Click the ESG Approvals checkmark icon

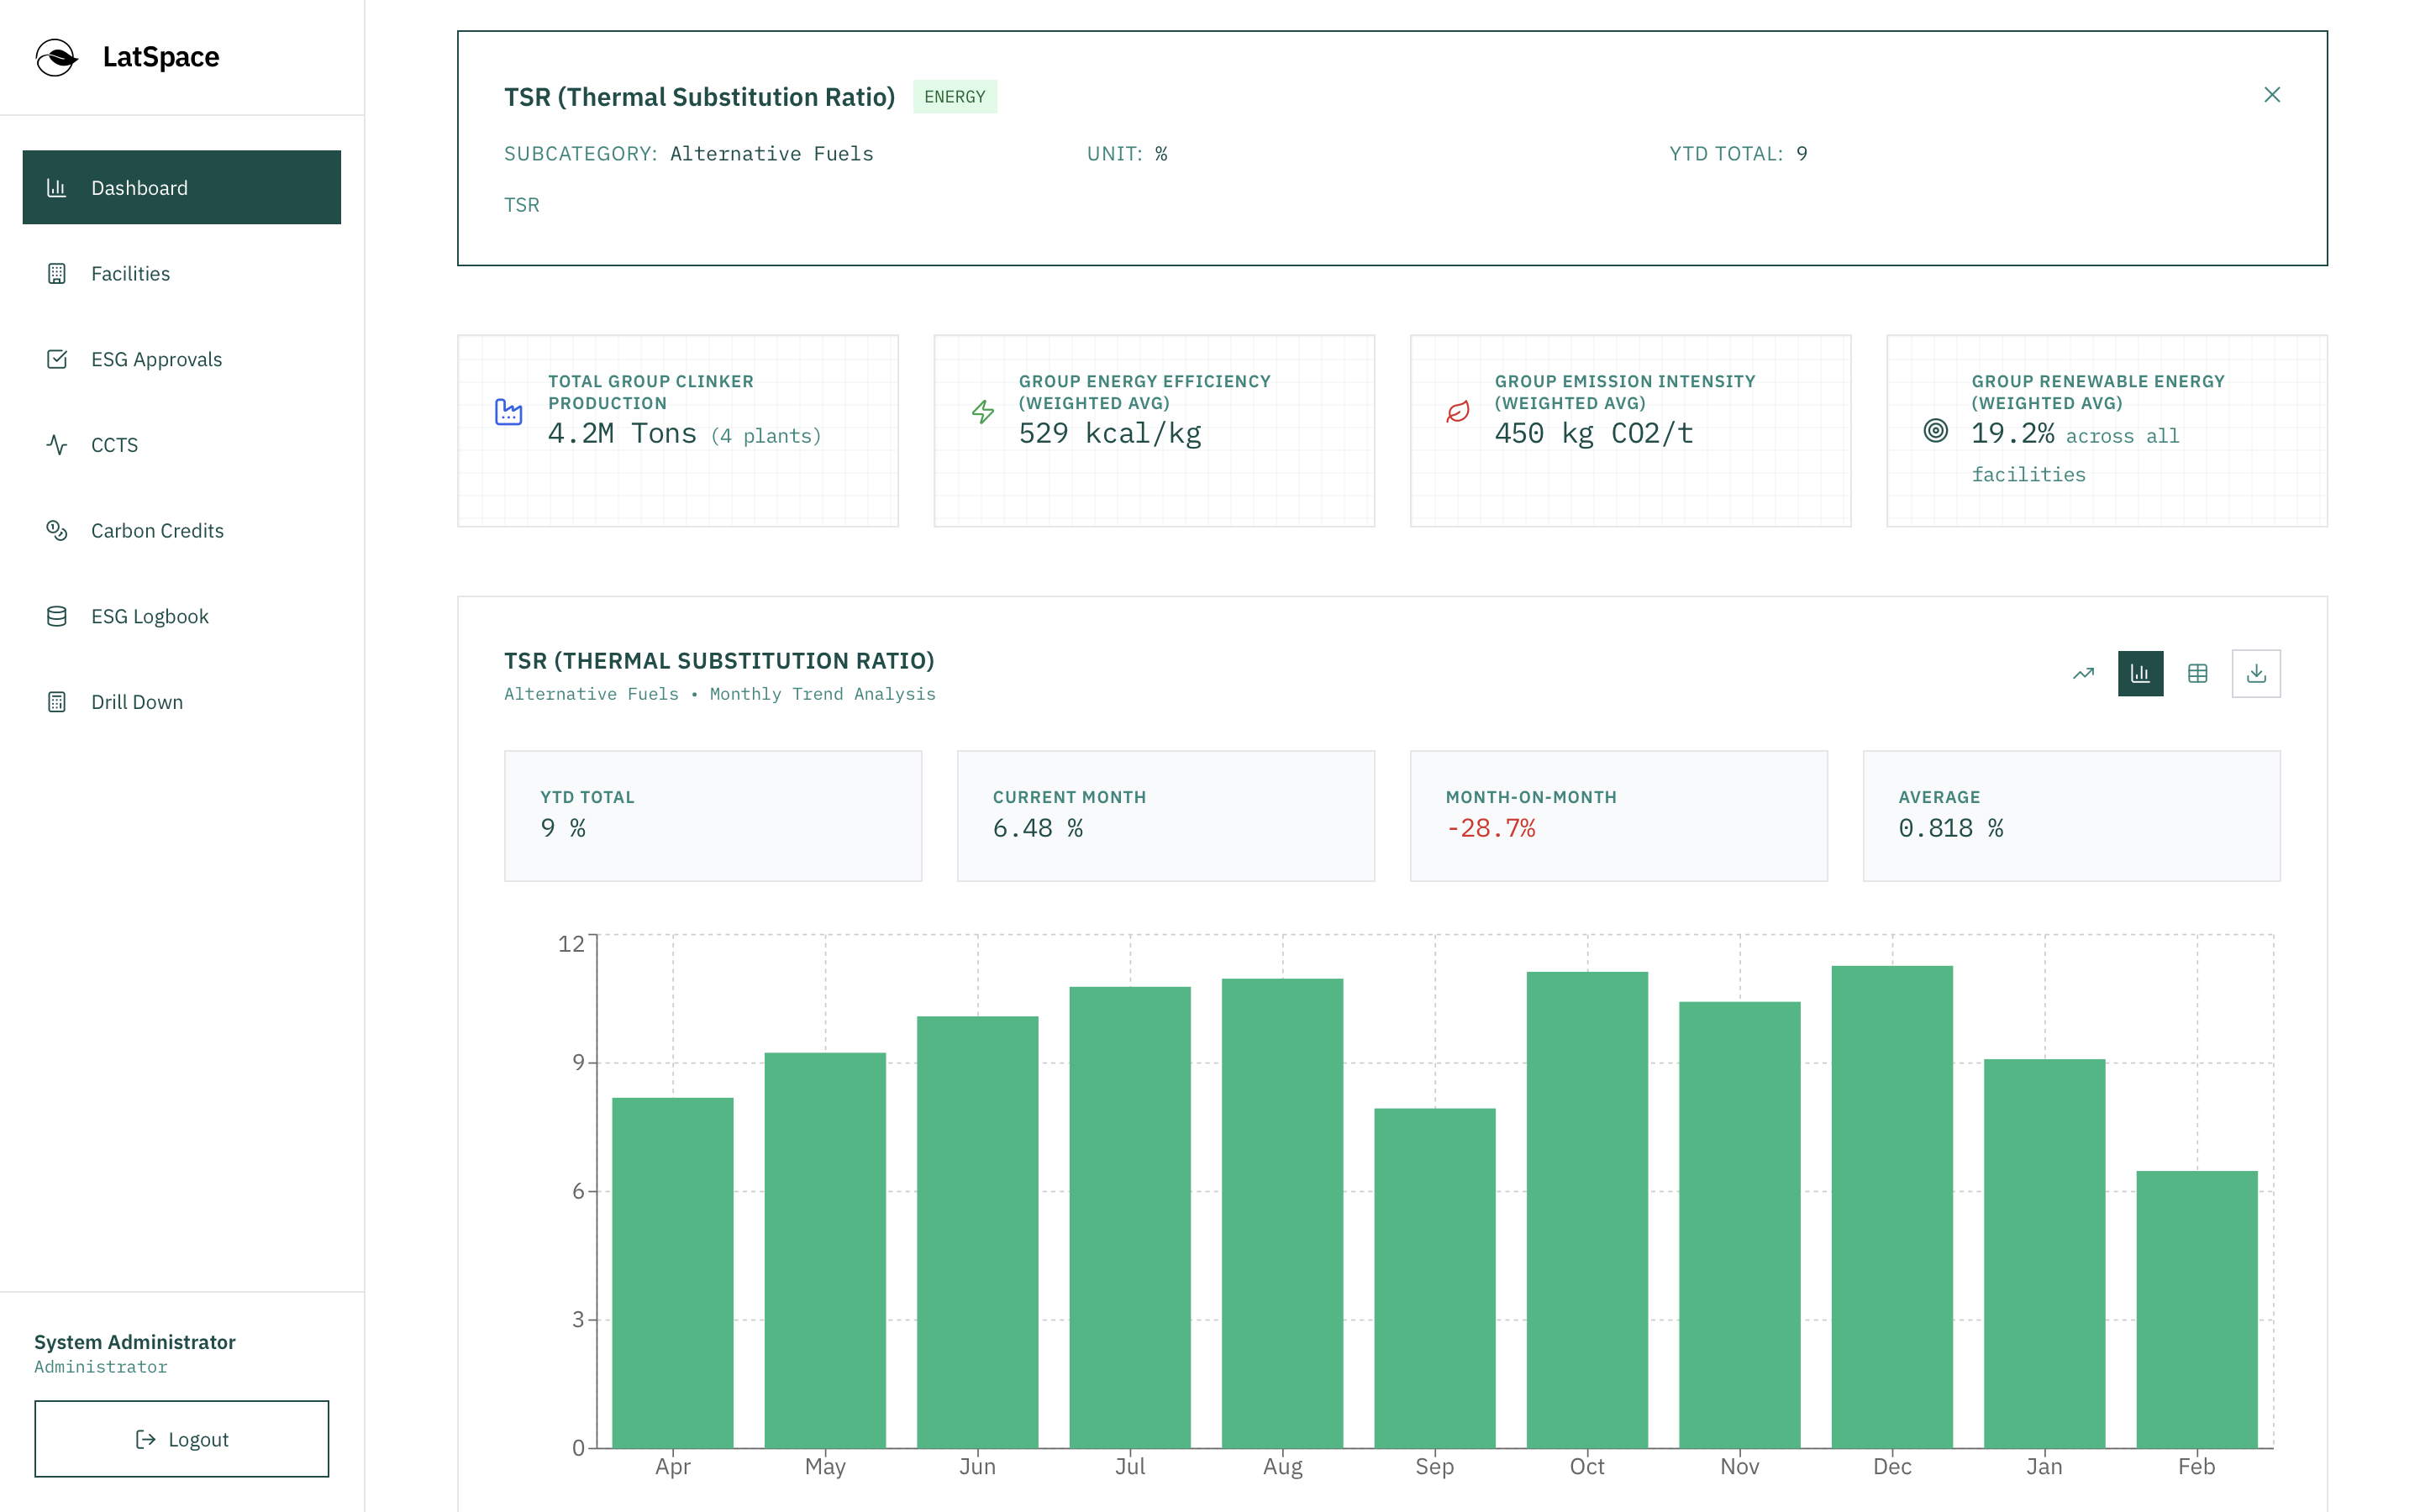57,358
